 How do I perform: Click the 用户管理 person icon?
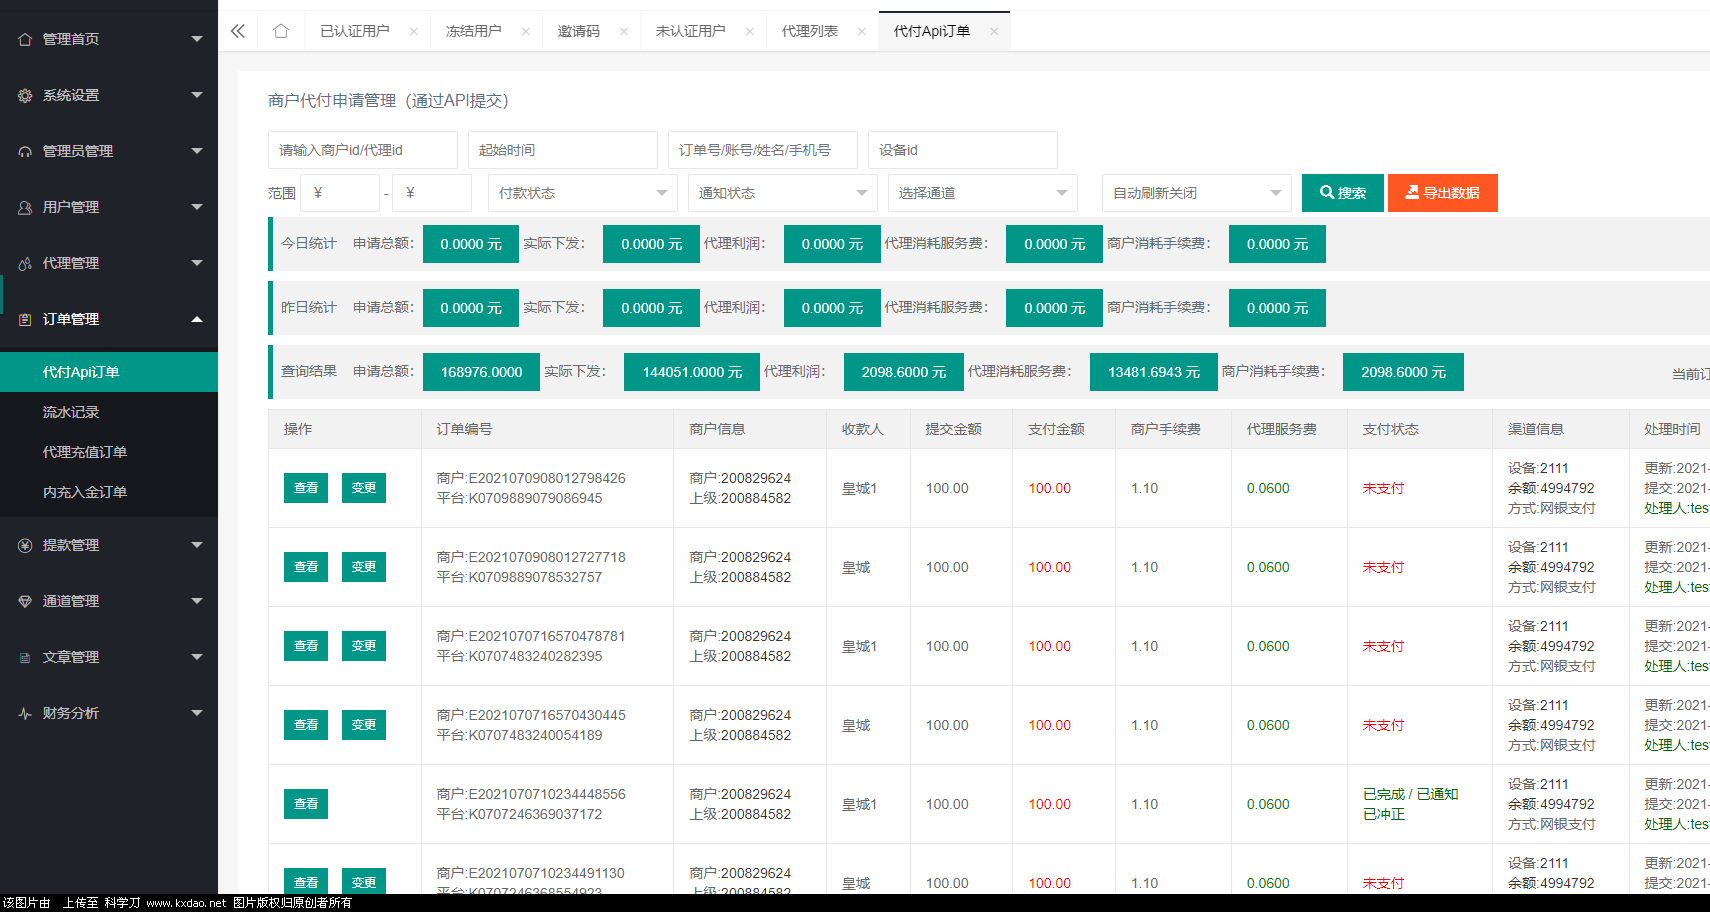click(25, 208)
